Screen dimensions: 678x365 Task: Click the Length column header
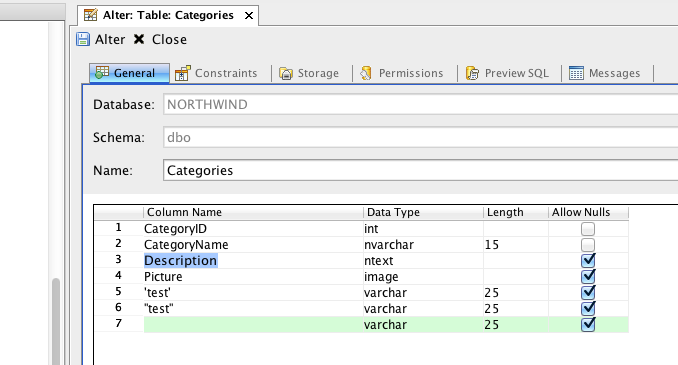pyautogui.click(x=516, y=212)
